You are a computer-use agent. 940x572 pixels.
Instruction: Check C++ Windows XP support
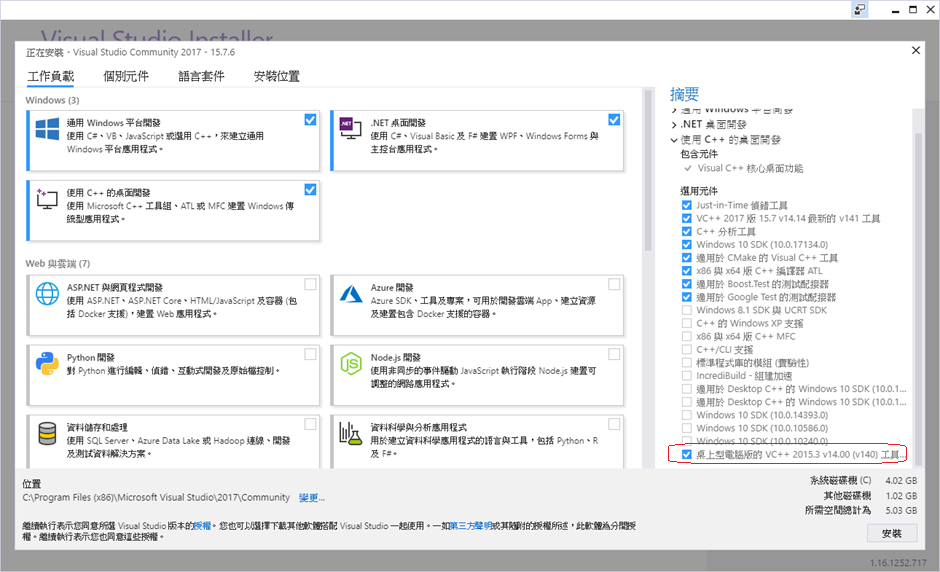pyautogui.click(x=686, y=323)
